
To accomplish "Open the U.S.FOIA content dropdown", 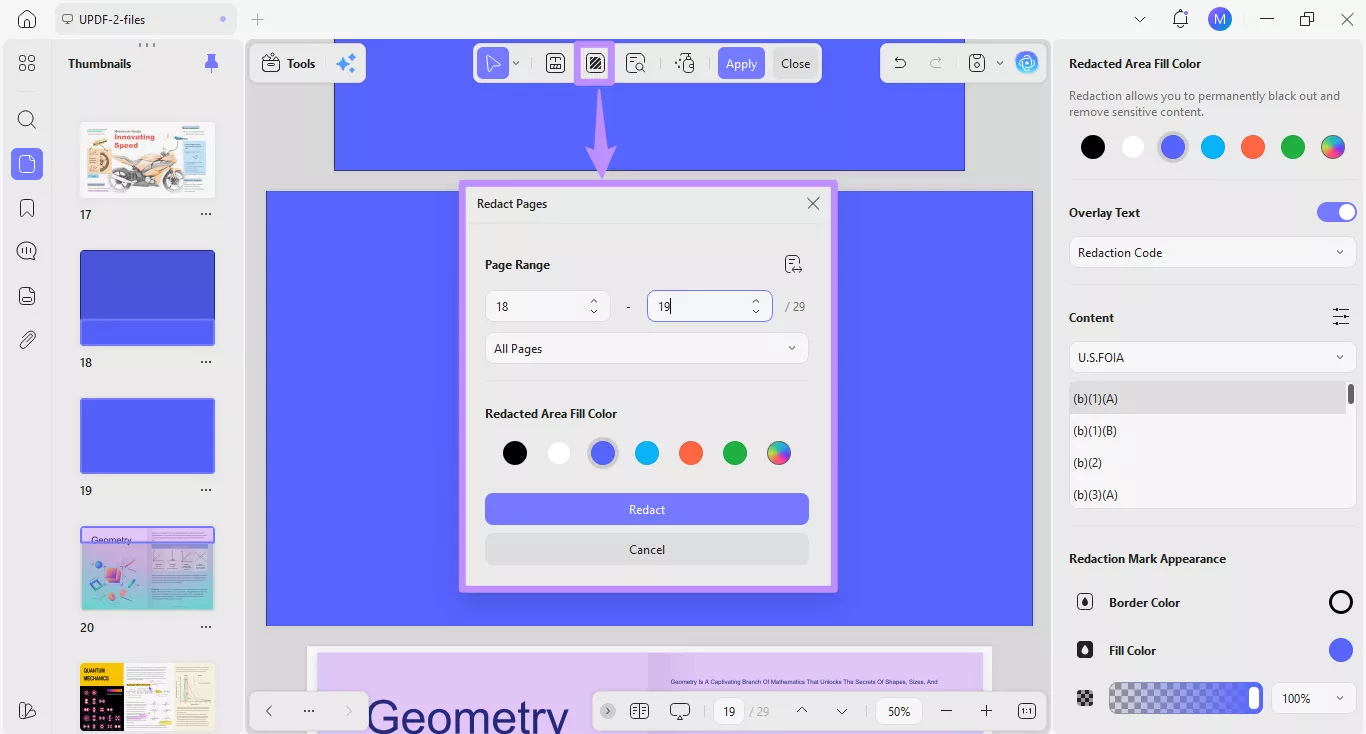I will tap(1212, 357).
